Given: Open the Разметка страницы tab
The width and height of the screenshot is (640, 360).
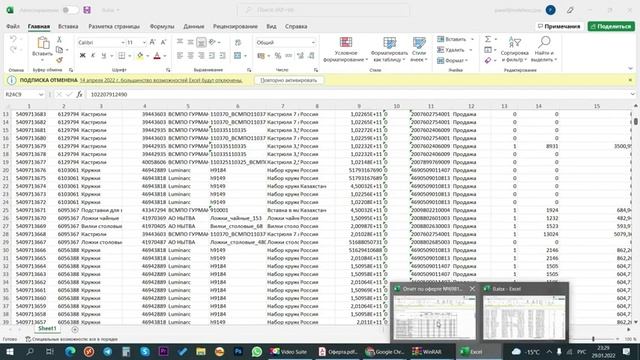Looking at the screenshot, I should click(x=114, y=27).
